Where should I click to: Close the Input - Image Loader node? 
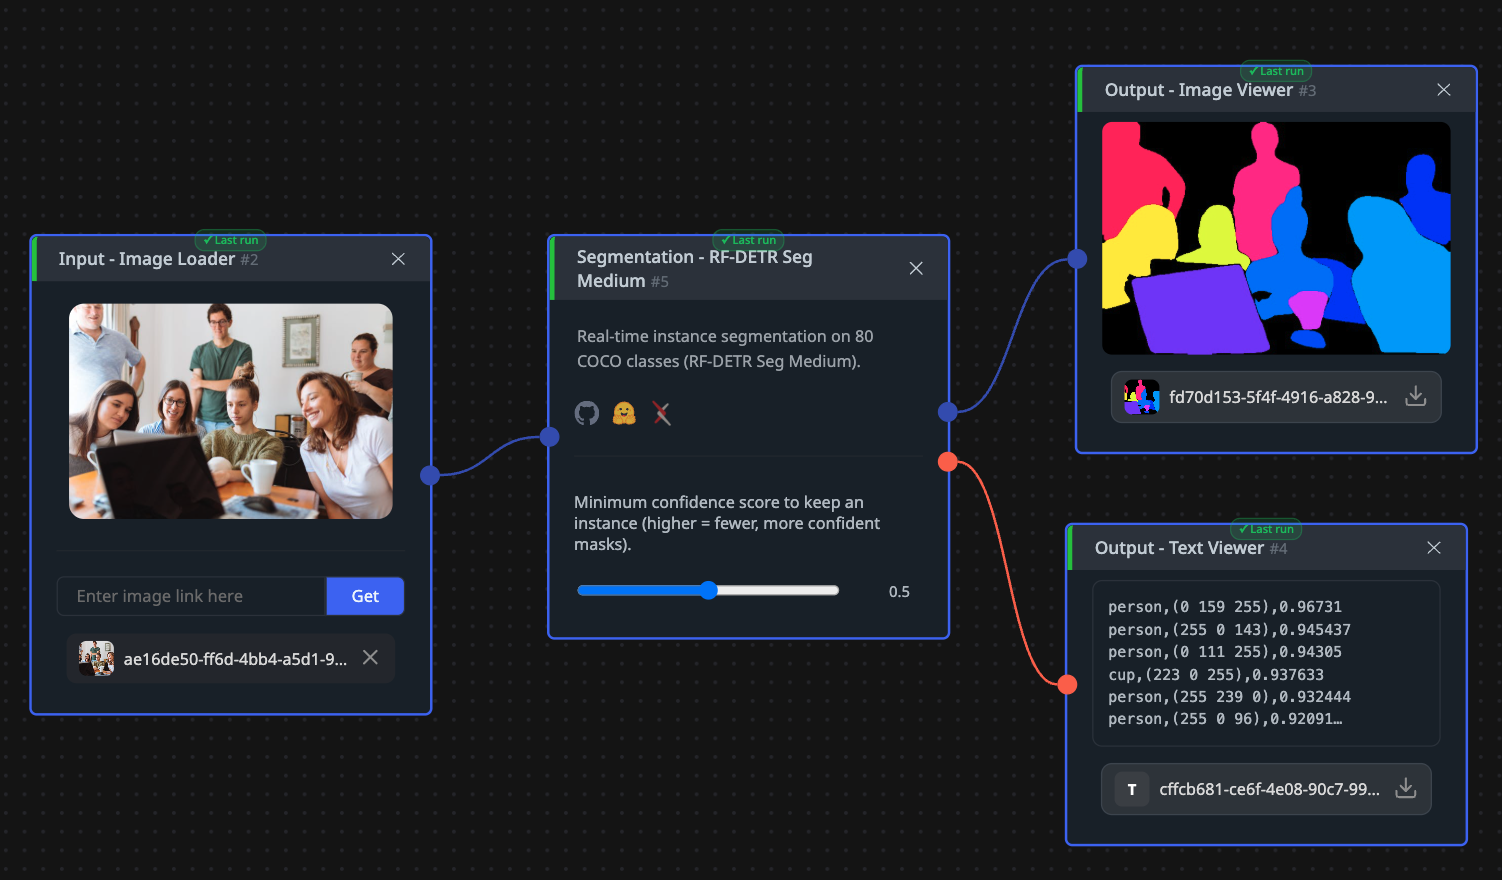click(398, 259)
